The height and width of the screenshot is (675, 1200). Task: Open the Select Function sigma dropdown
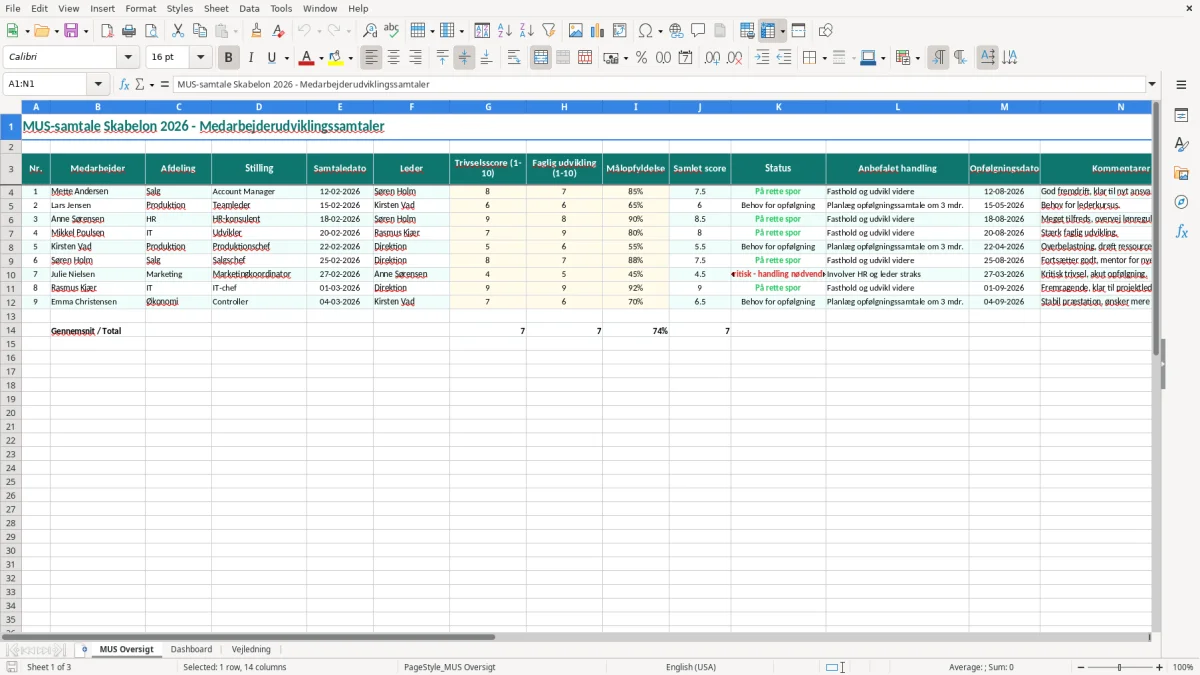pyautogui.click(x=151, y=84)
